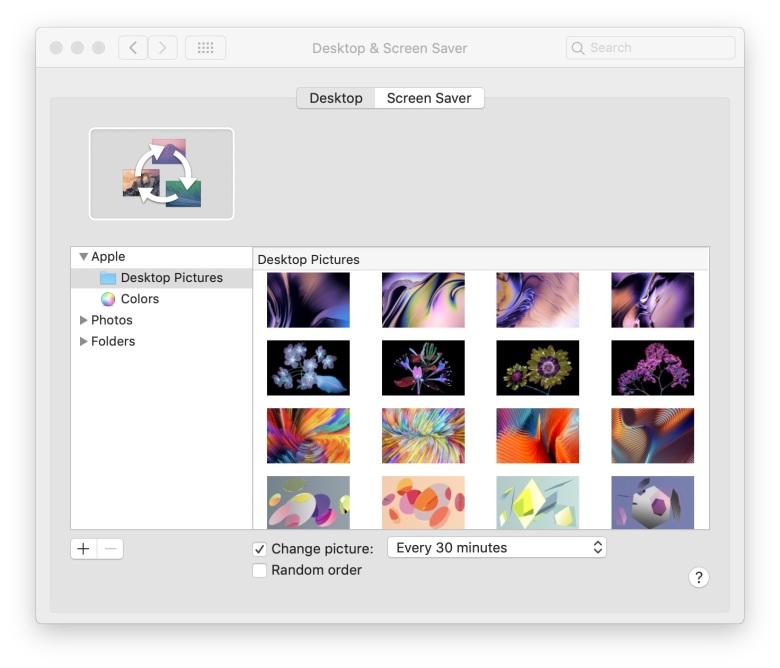Image resolution: width=780 pixels, height=668 pixels.
Task: Click the Search field in title bar
Action: pos(650,48)
